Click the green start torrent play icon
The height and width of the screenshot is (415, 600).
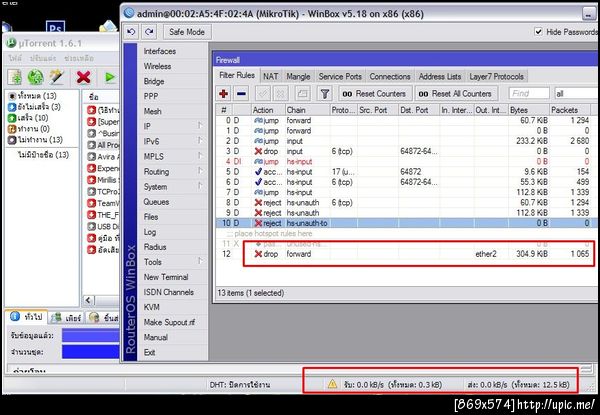coord(109,77)
